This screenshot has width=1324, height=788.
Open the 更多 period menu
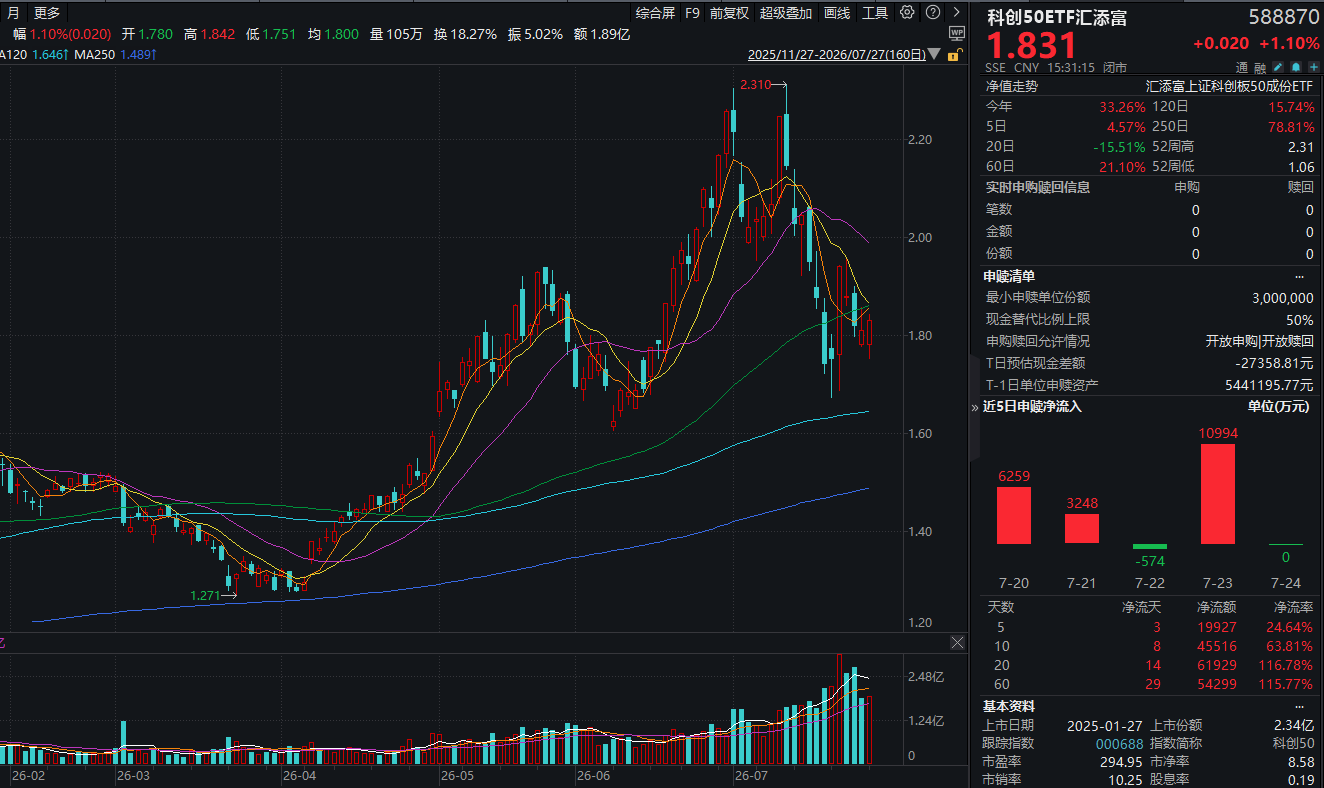pyautogui.click(x=46, y=13)
